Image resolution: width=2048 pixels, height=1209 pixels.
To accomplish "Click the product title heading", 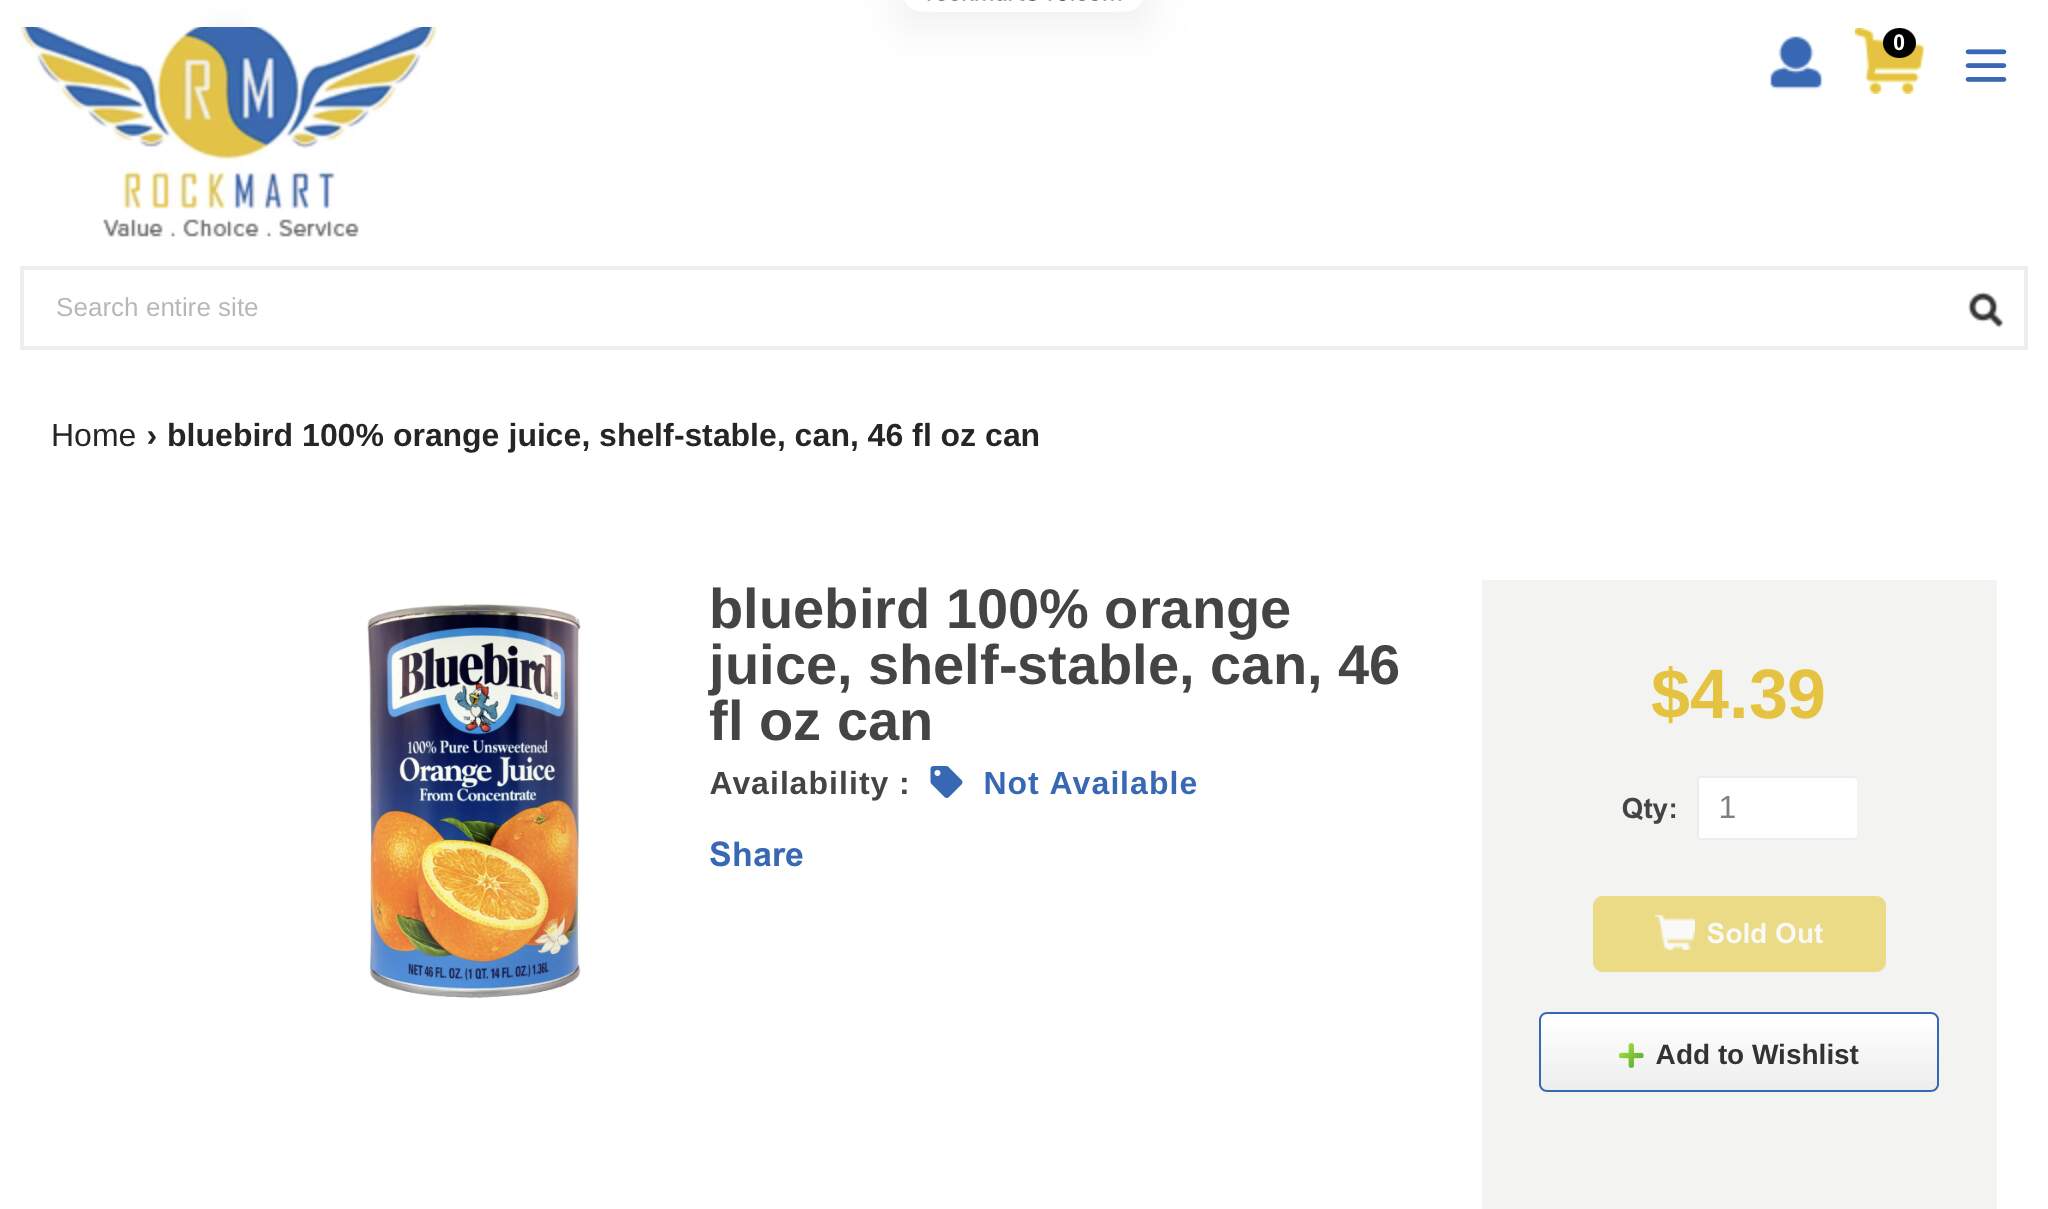I will click(x=1053, y=665).
